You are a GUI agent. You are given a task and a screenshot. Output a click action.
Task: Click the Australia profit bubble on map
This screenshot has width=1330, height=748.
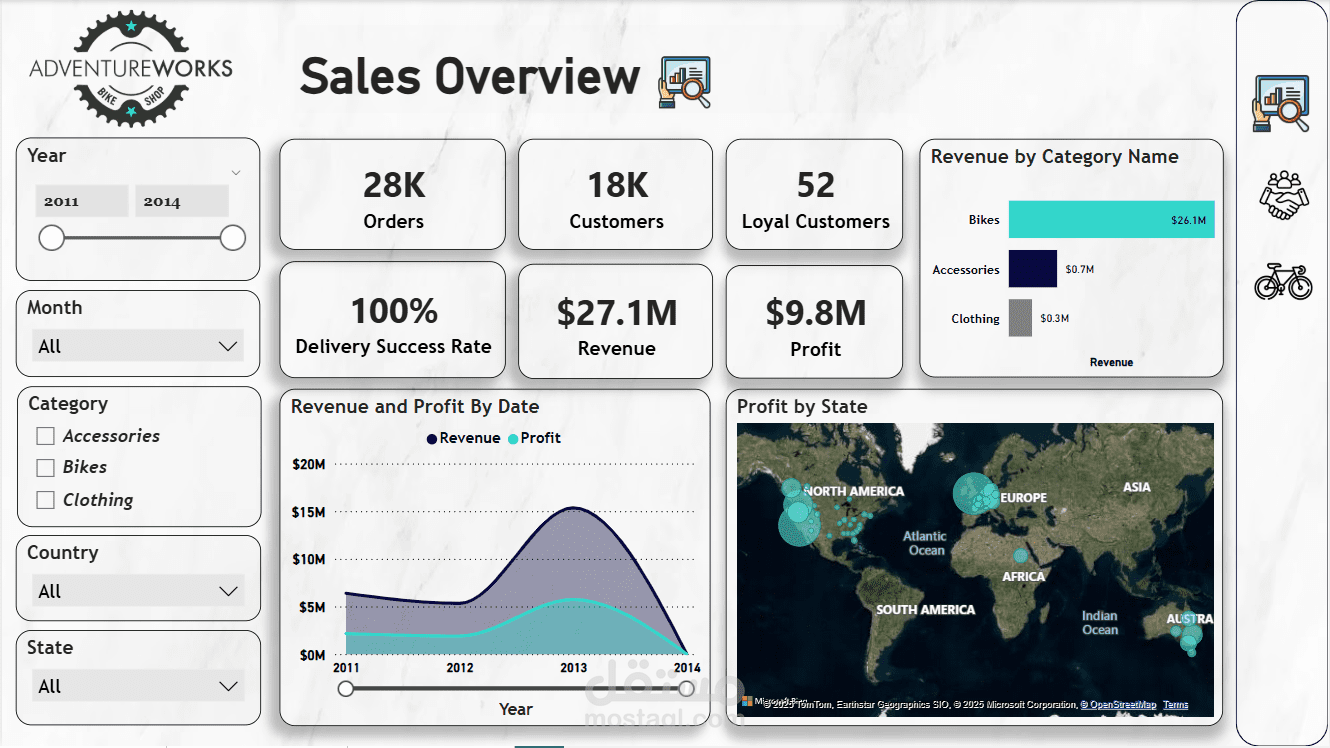tap(1190, 635)
